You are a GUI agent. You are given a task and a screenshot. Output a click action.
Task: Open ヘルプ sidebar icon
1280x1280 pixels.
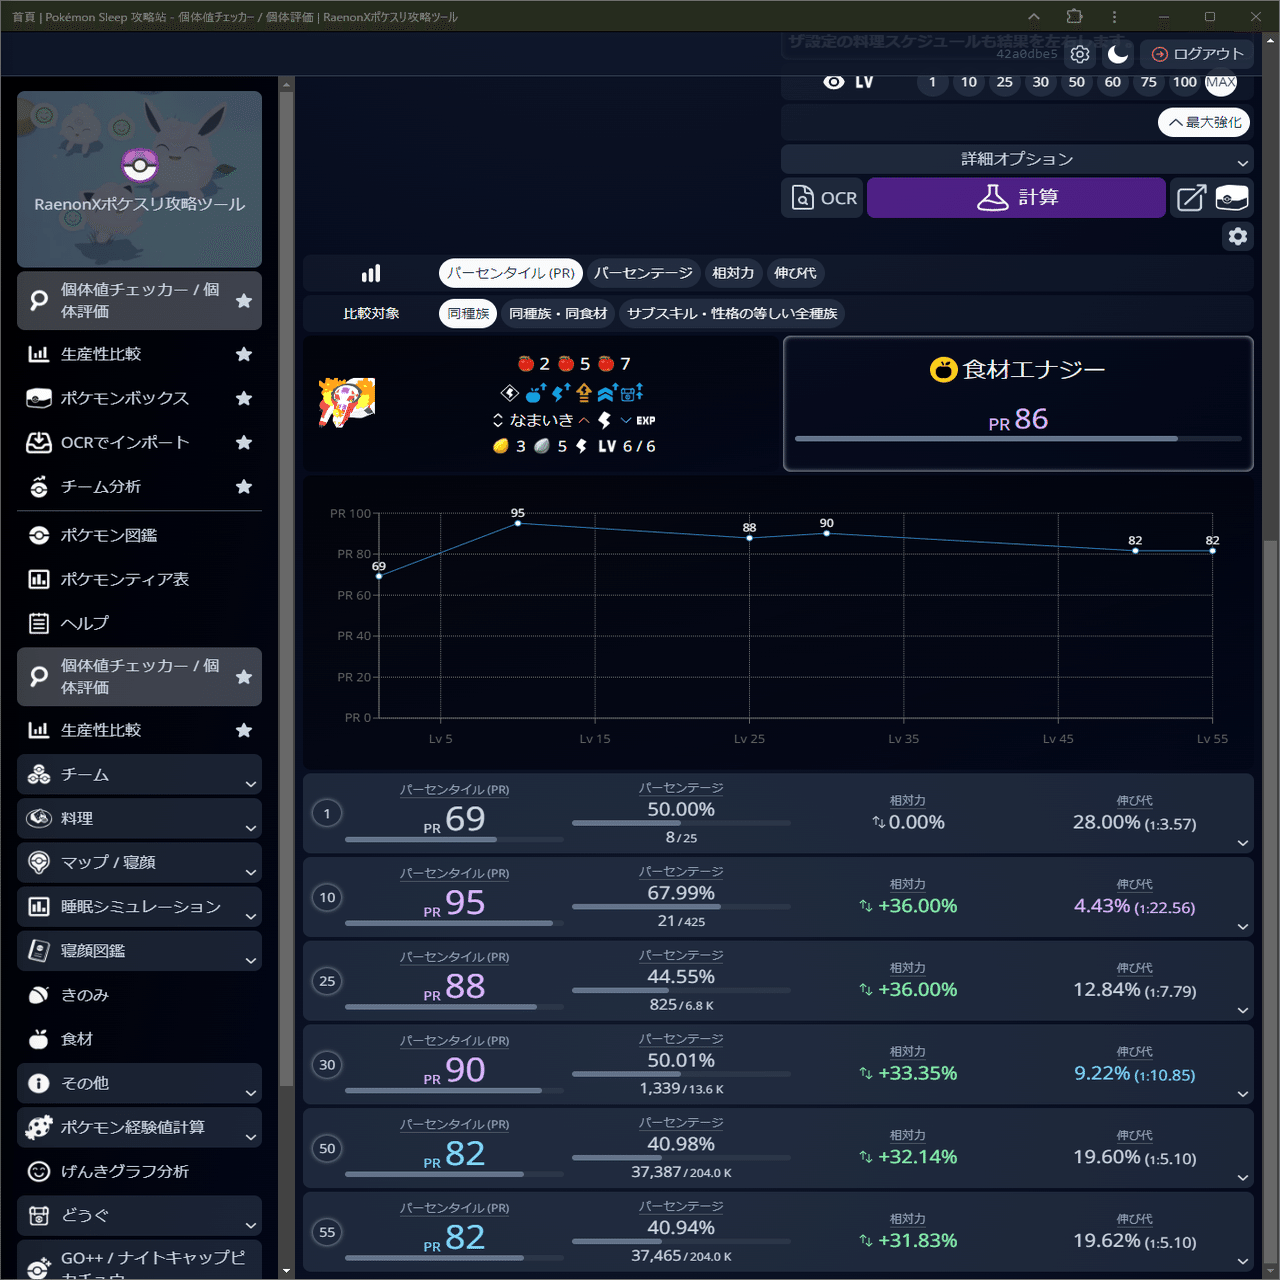pos(39,623)
